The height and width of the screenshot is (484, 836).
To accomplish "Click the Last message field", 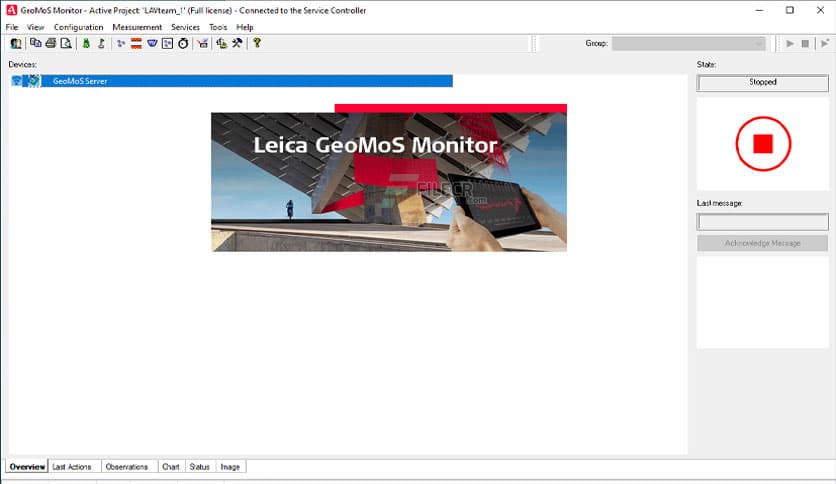I will (762, 222).
